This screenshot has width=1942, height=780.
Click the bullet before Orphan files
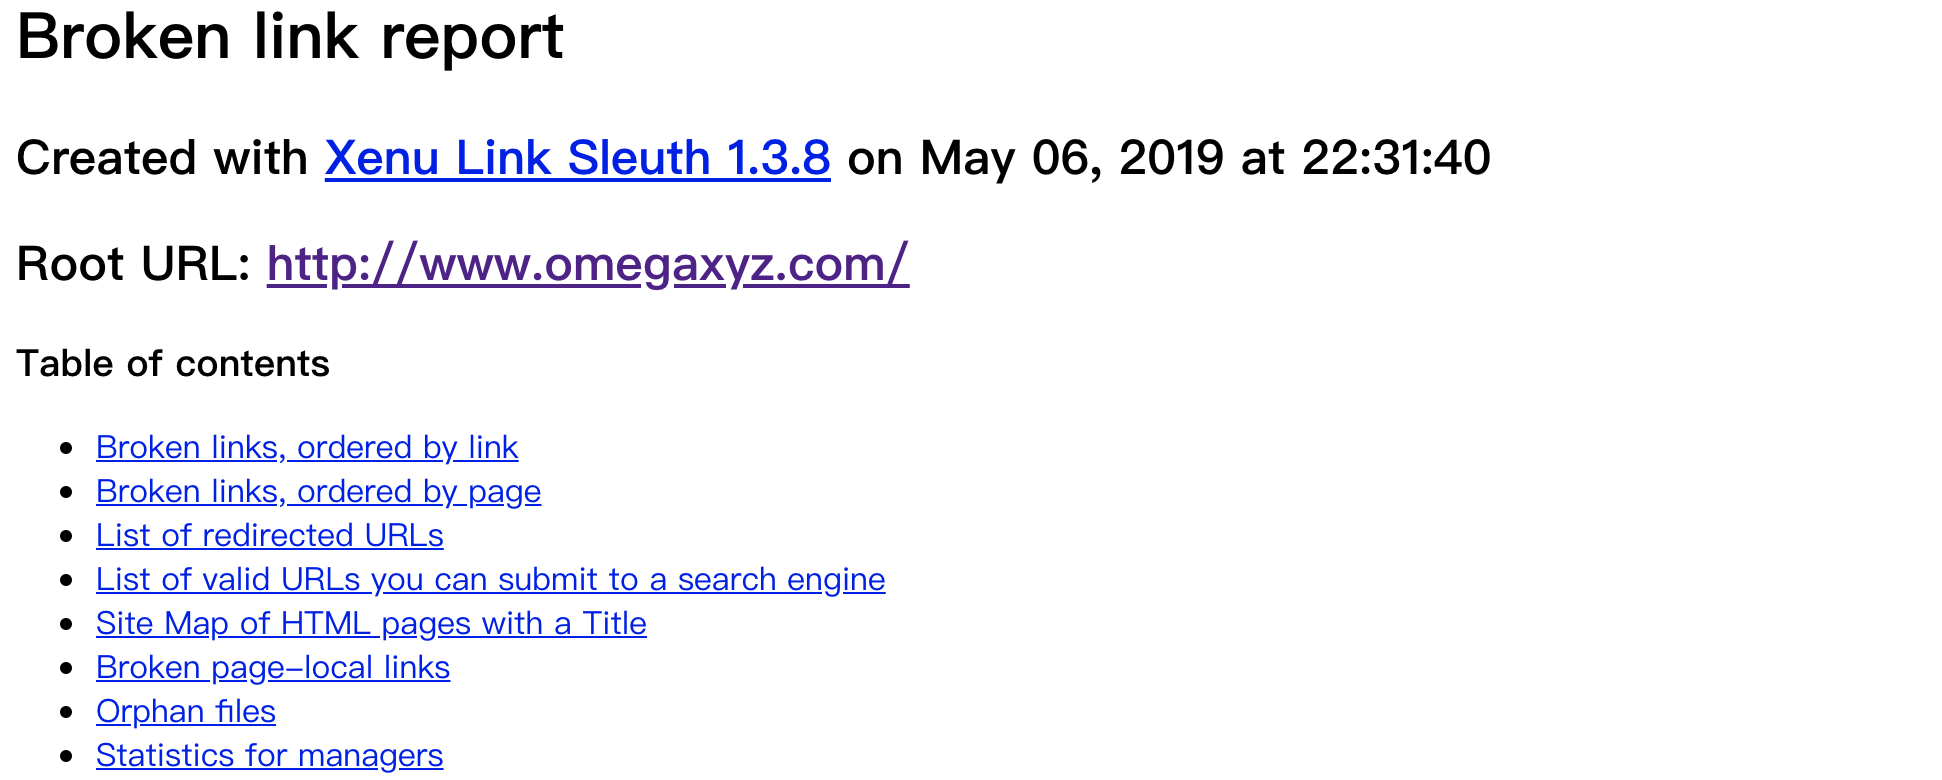point(67,712)
